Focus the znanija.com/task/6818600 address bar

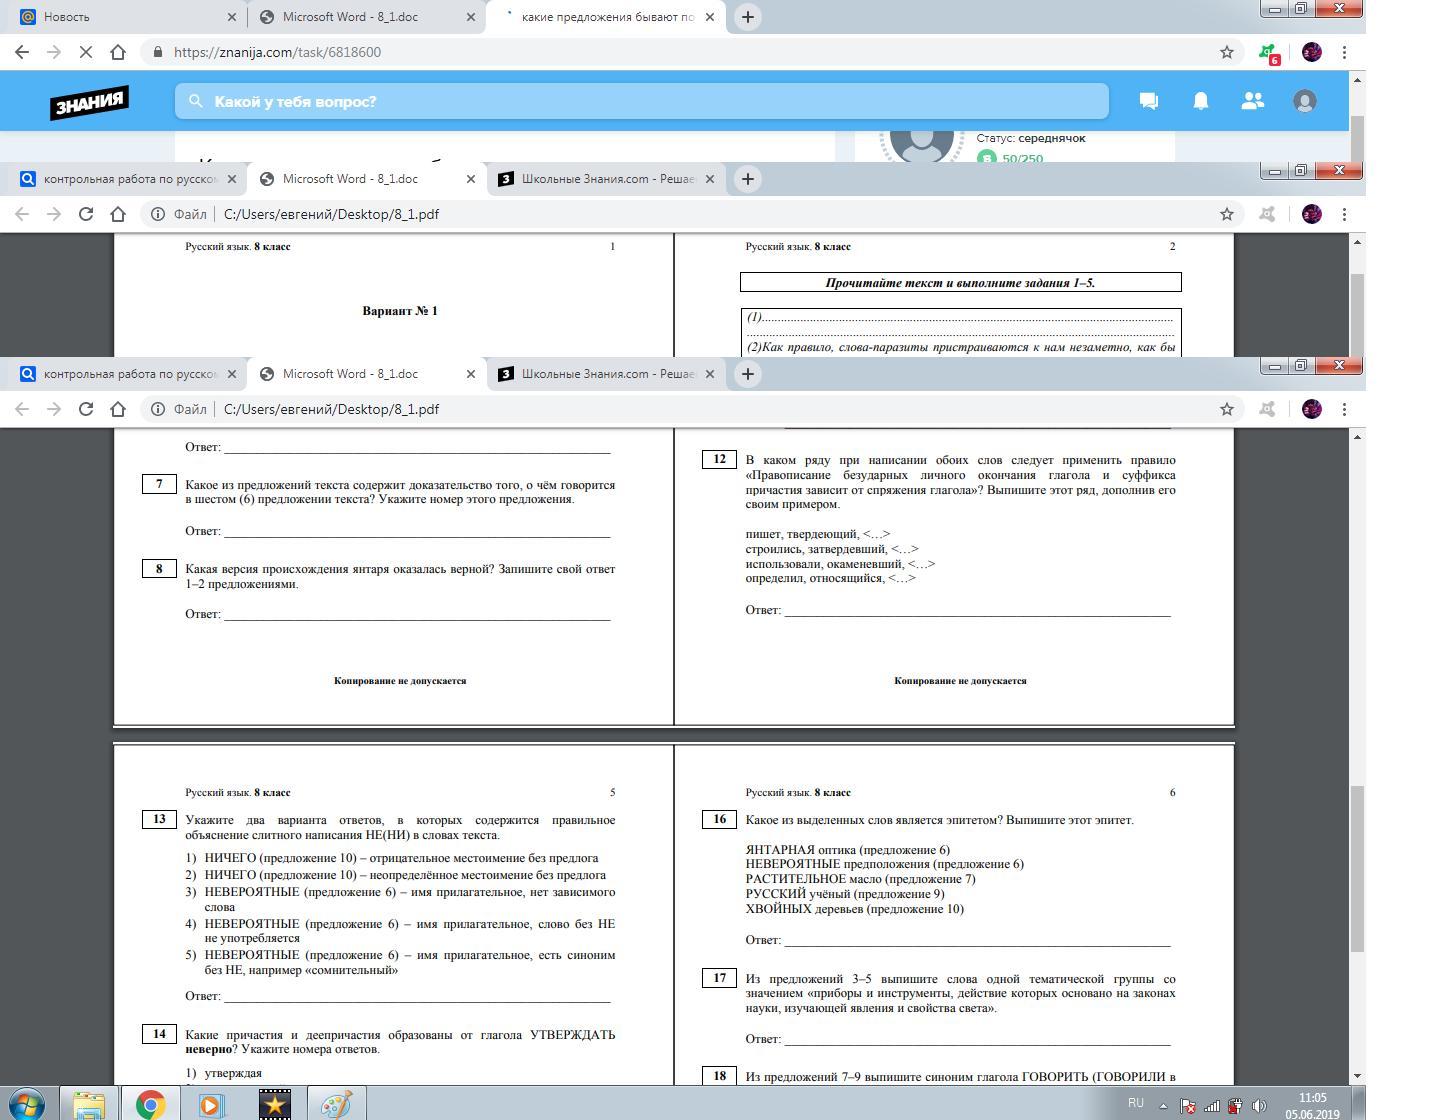[x=680, y=52]
